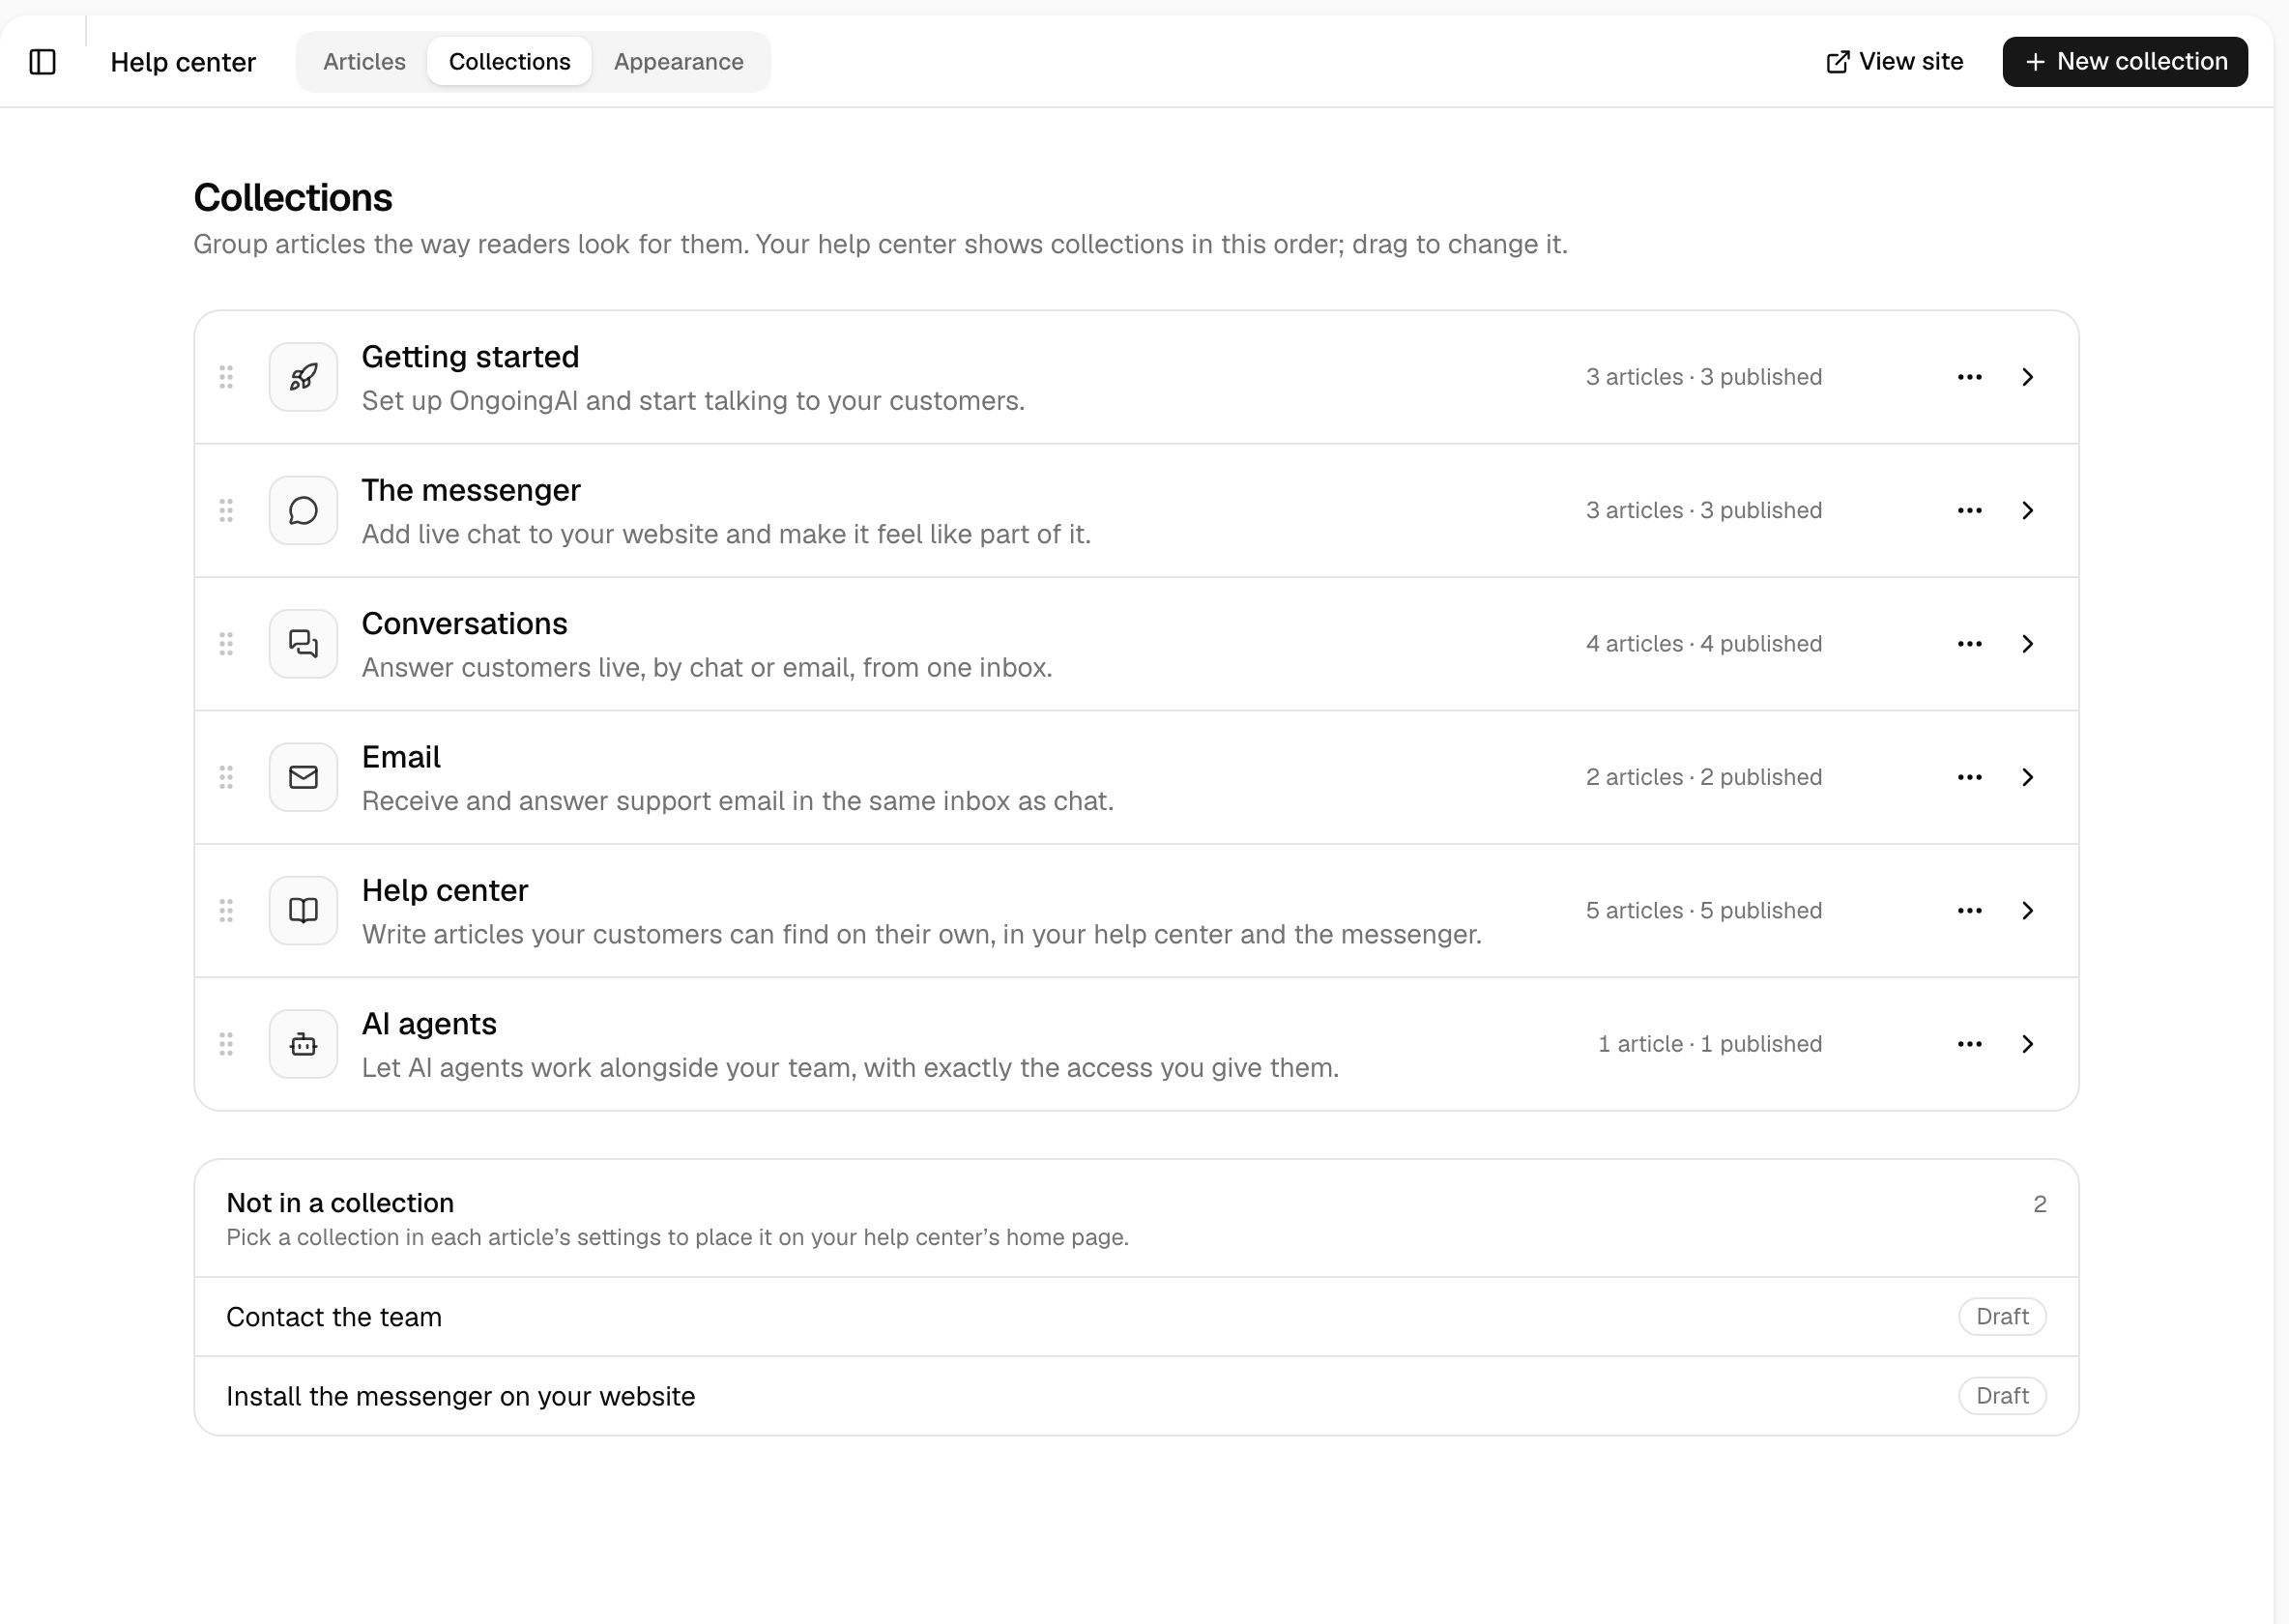
Task: Click Draft badge on Install the messenger
Action: tap(2002, 1396)
